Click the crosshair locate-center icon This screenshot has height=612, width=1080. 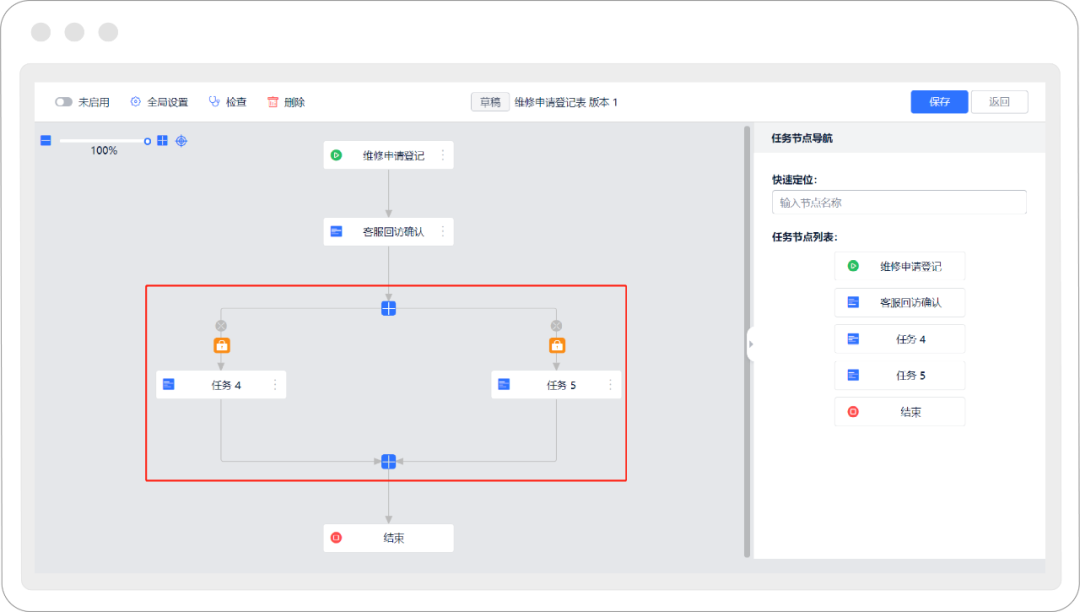tap(181, 141)
